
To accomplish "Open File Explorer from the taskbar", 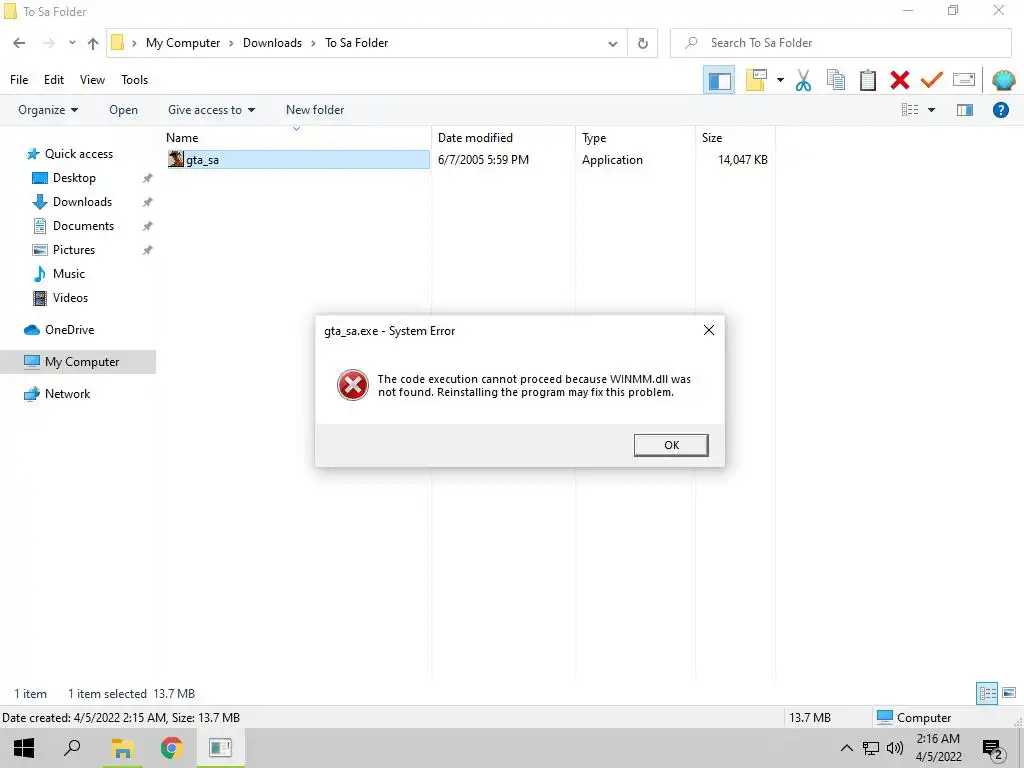I will coord(122,748).
